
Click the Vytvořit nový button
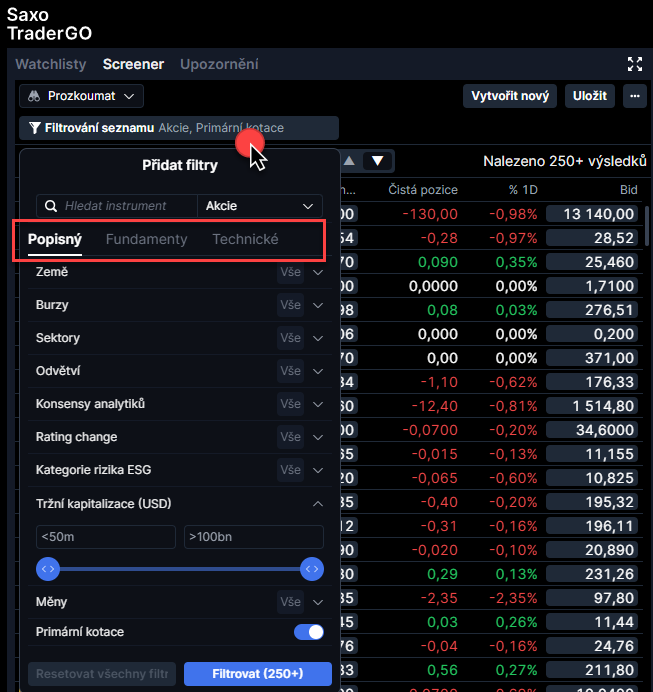[x=509, y=96]
